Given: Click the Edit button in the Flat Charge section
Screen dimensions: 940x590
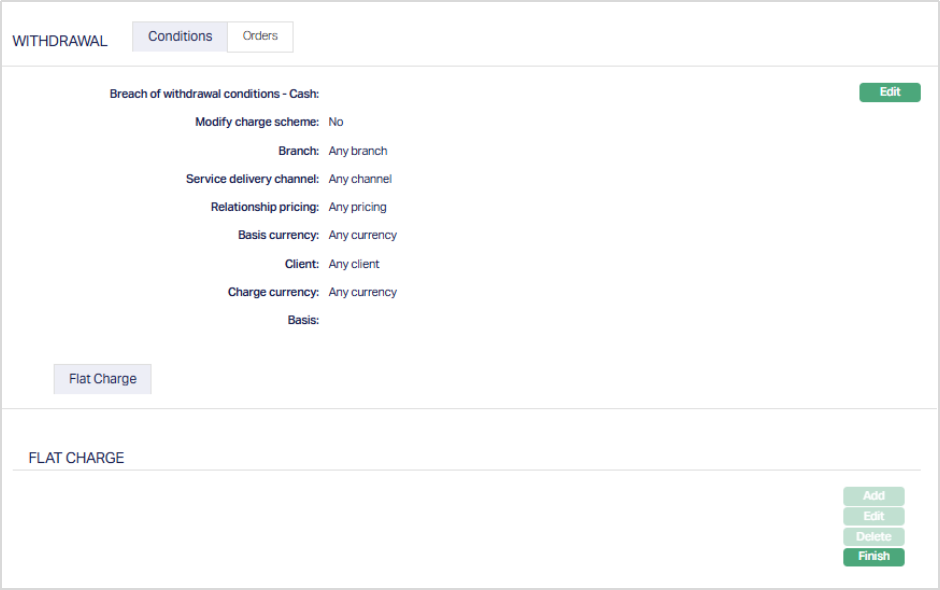Looking at the screenshot, I should tap(873, 517).
